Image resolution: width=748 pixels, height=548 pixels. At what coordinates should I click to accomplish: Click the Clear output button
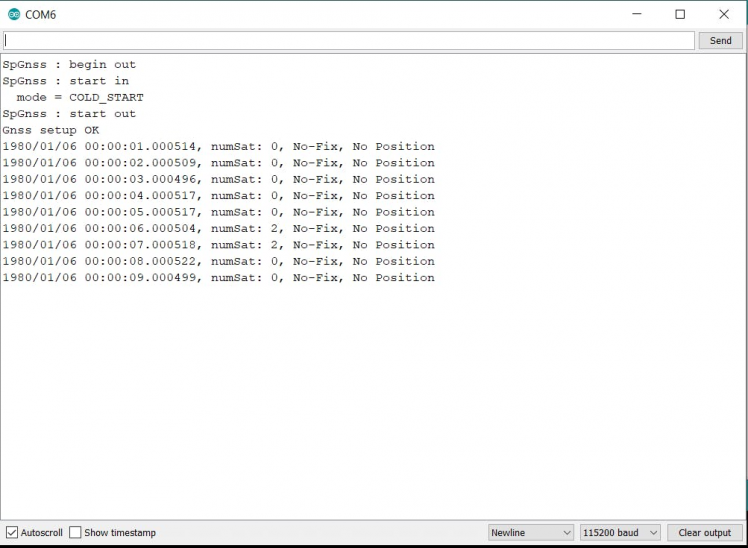(705, 532)
